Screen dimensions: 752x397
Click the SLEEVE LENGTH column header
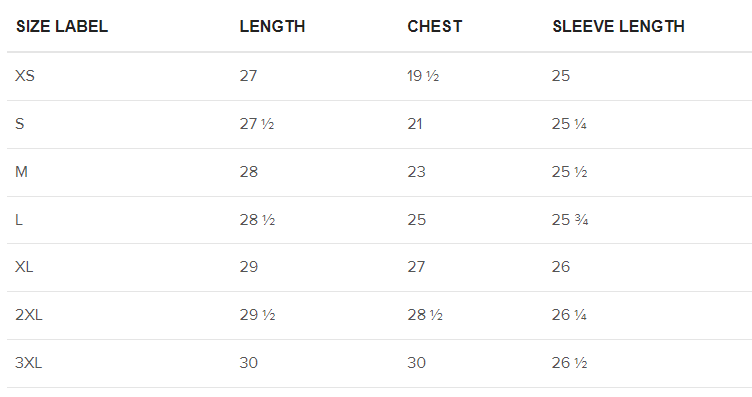(618, 26)
